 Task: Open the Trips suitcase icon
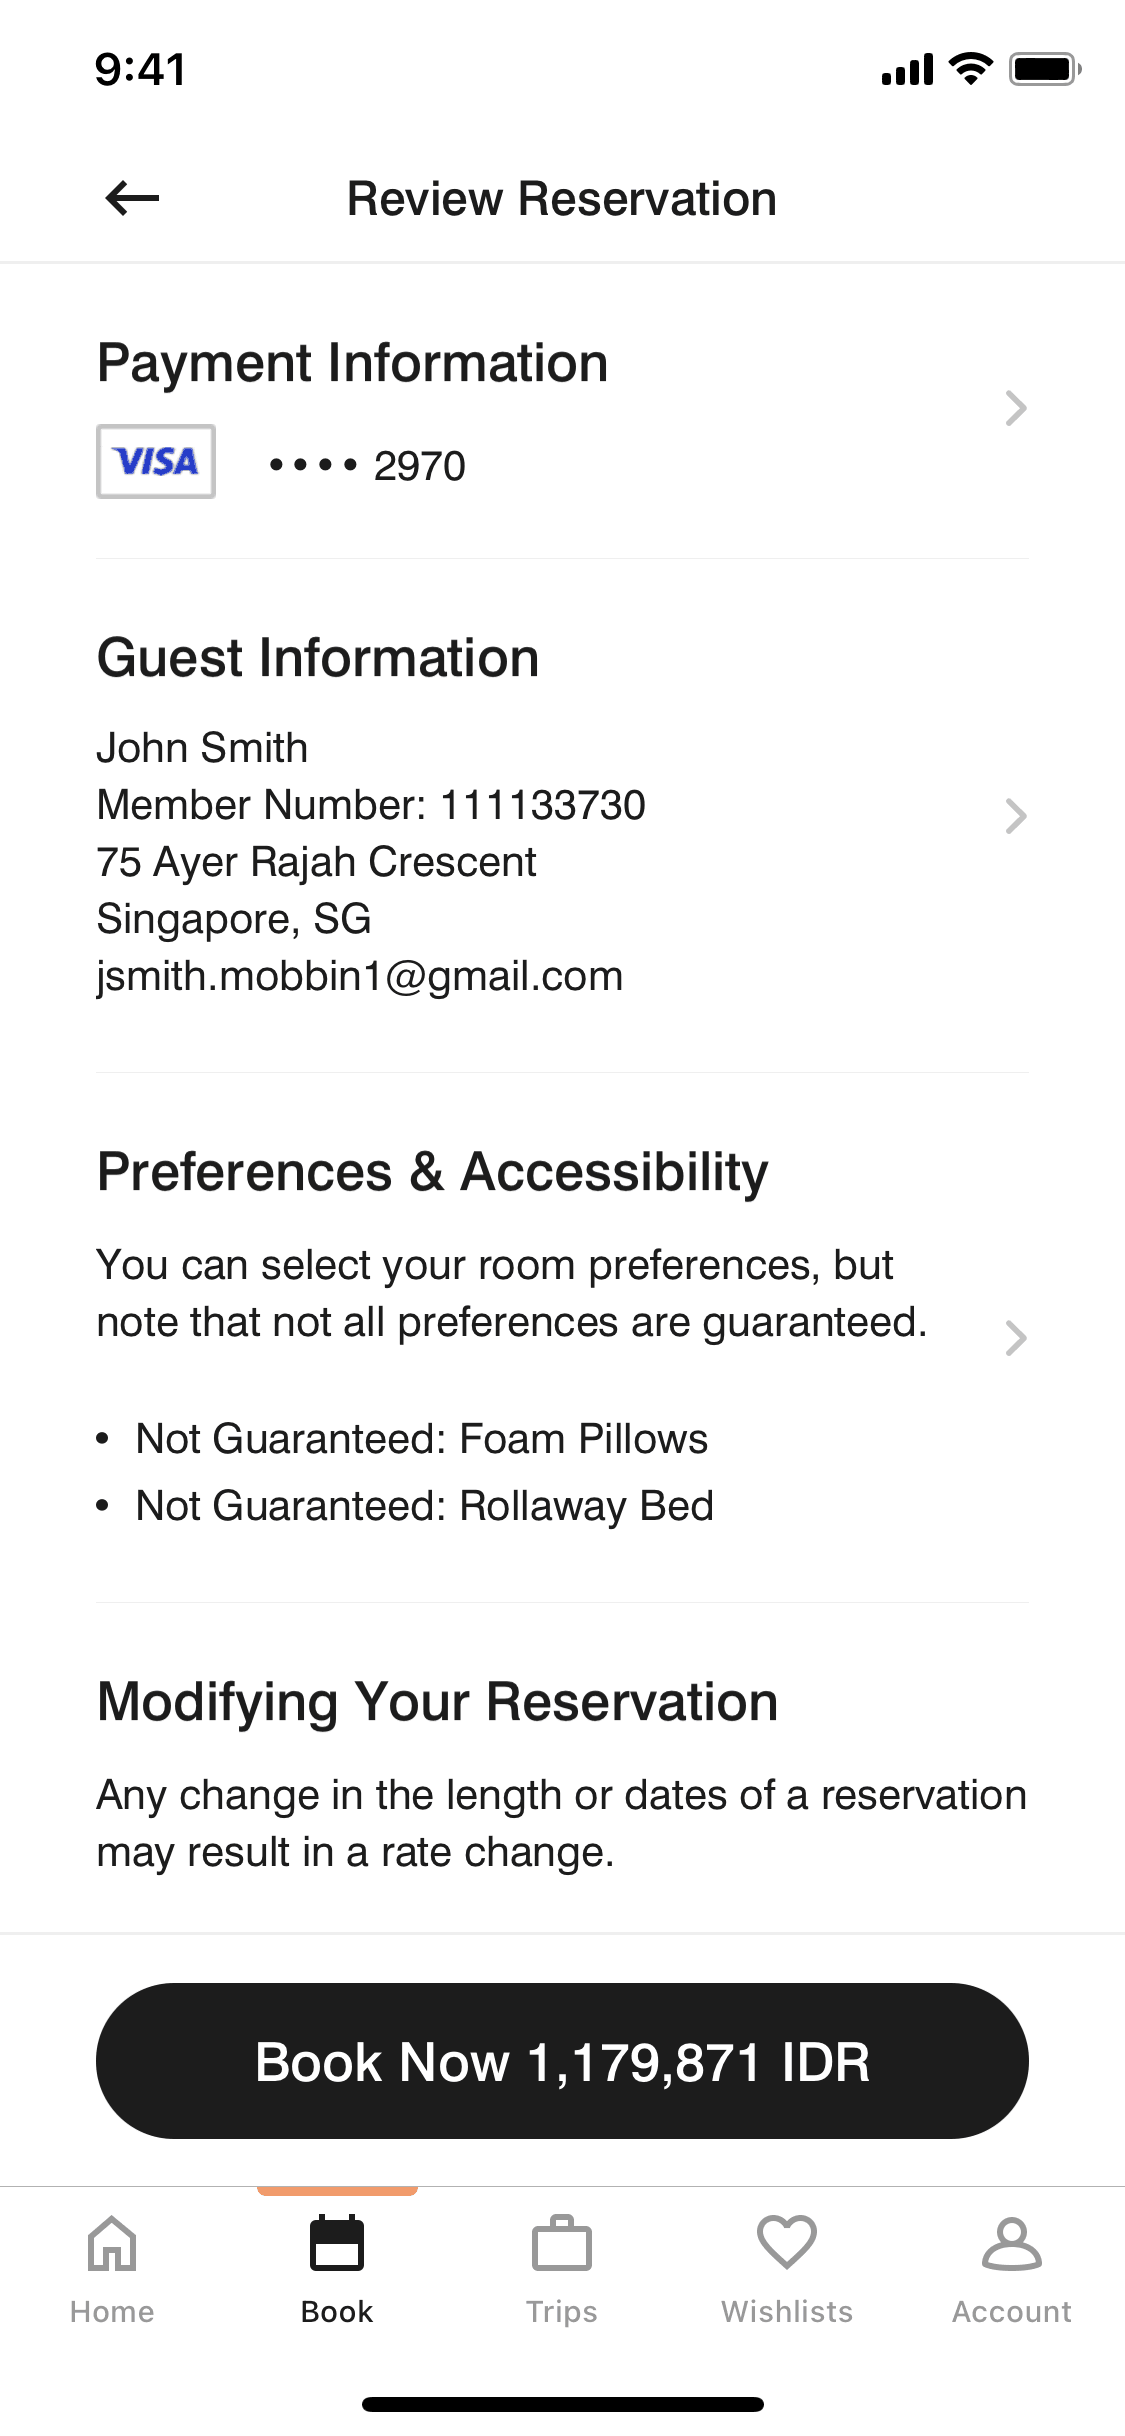tap(562, 2244)
